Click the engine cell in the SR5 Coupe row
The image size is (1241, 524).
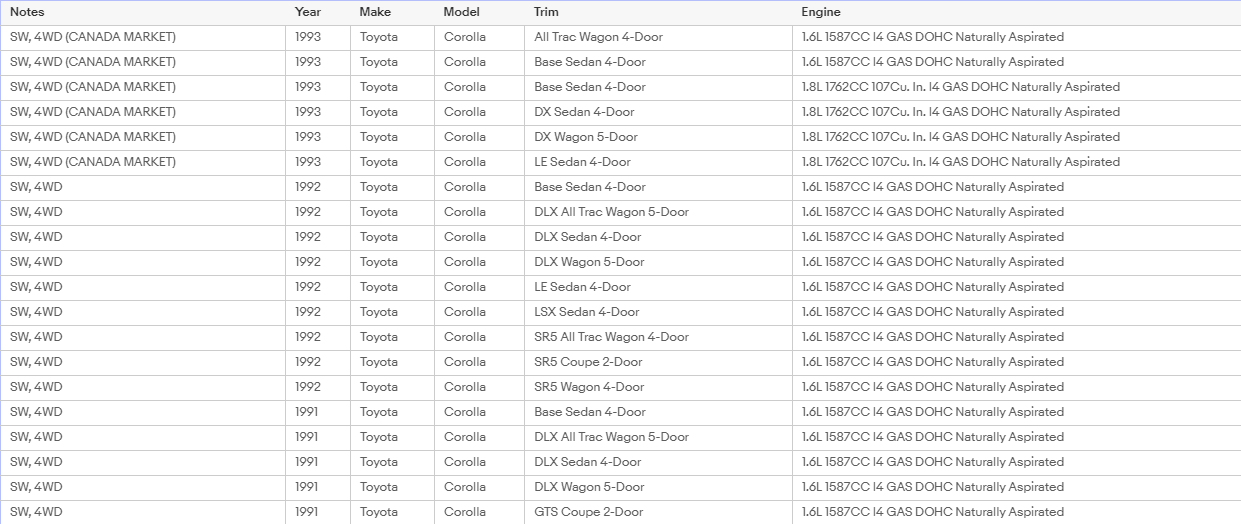pos(1016,362)
